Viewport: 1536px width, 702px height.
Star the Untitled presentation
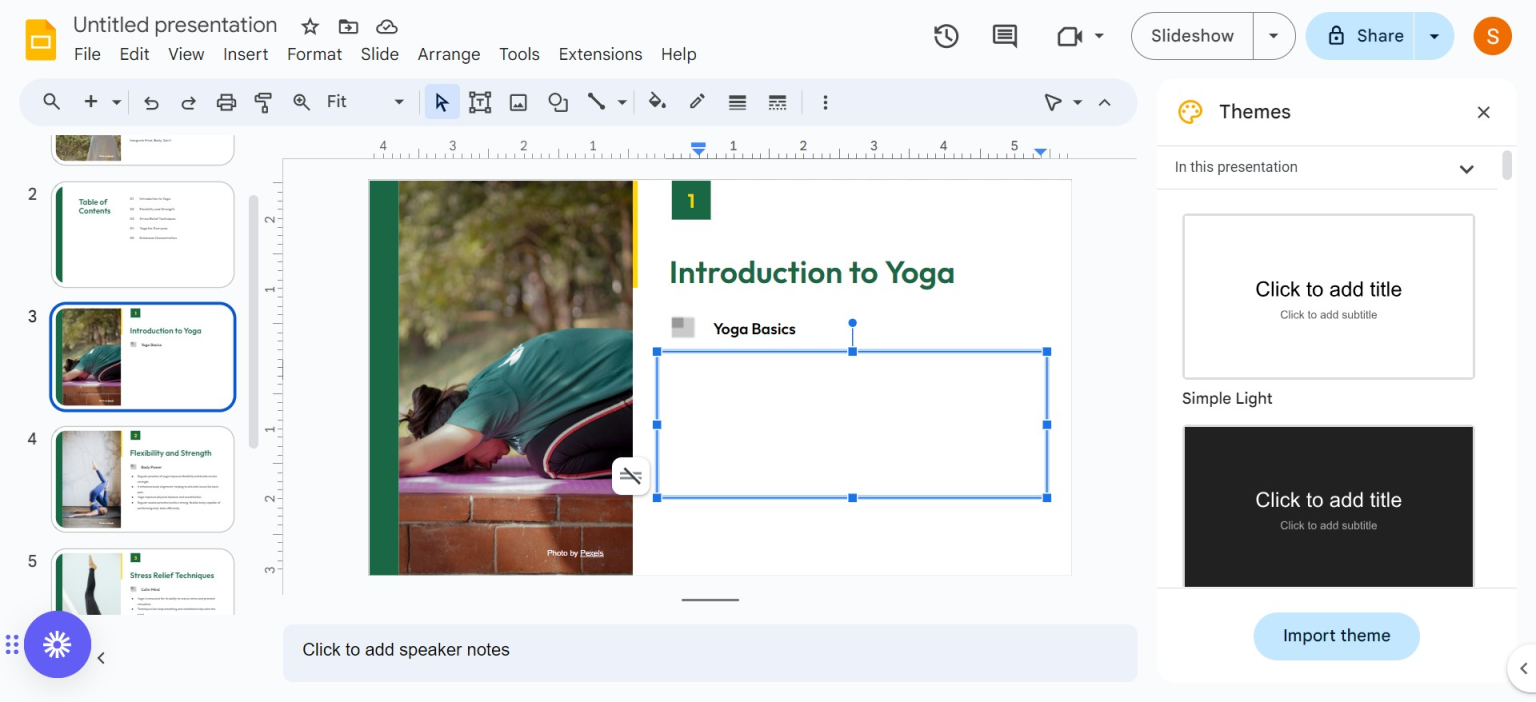point(310,27)
